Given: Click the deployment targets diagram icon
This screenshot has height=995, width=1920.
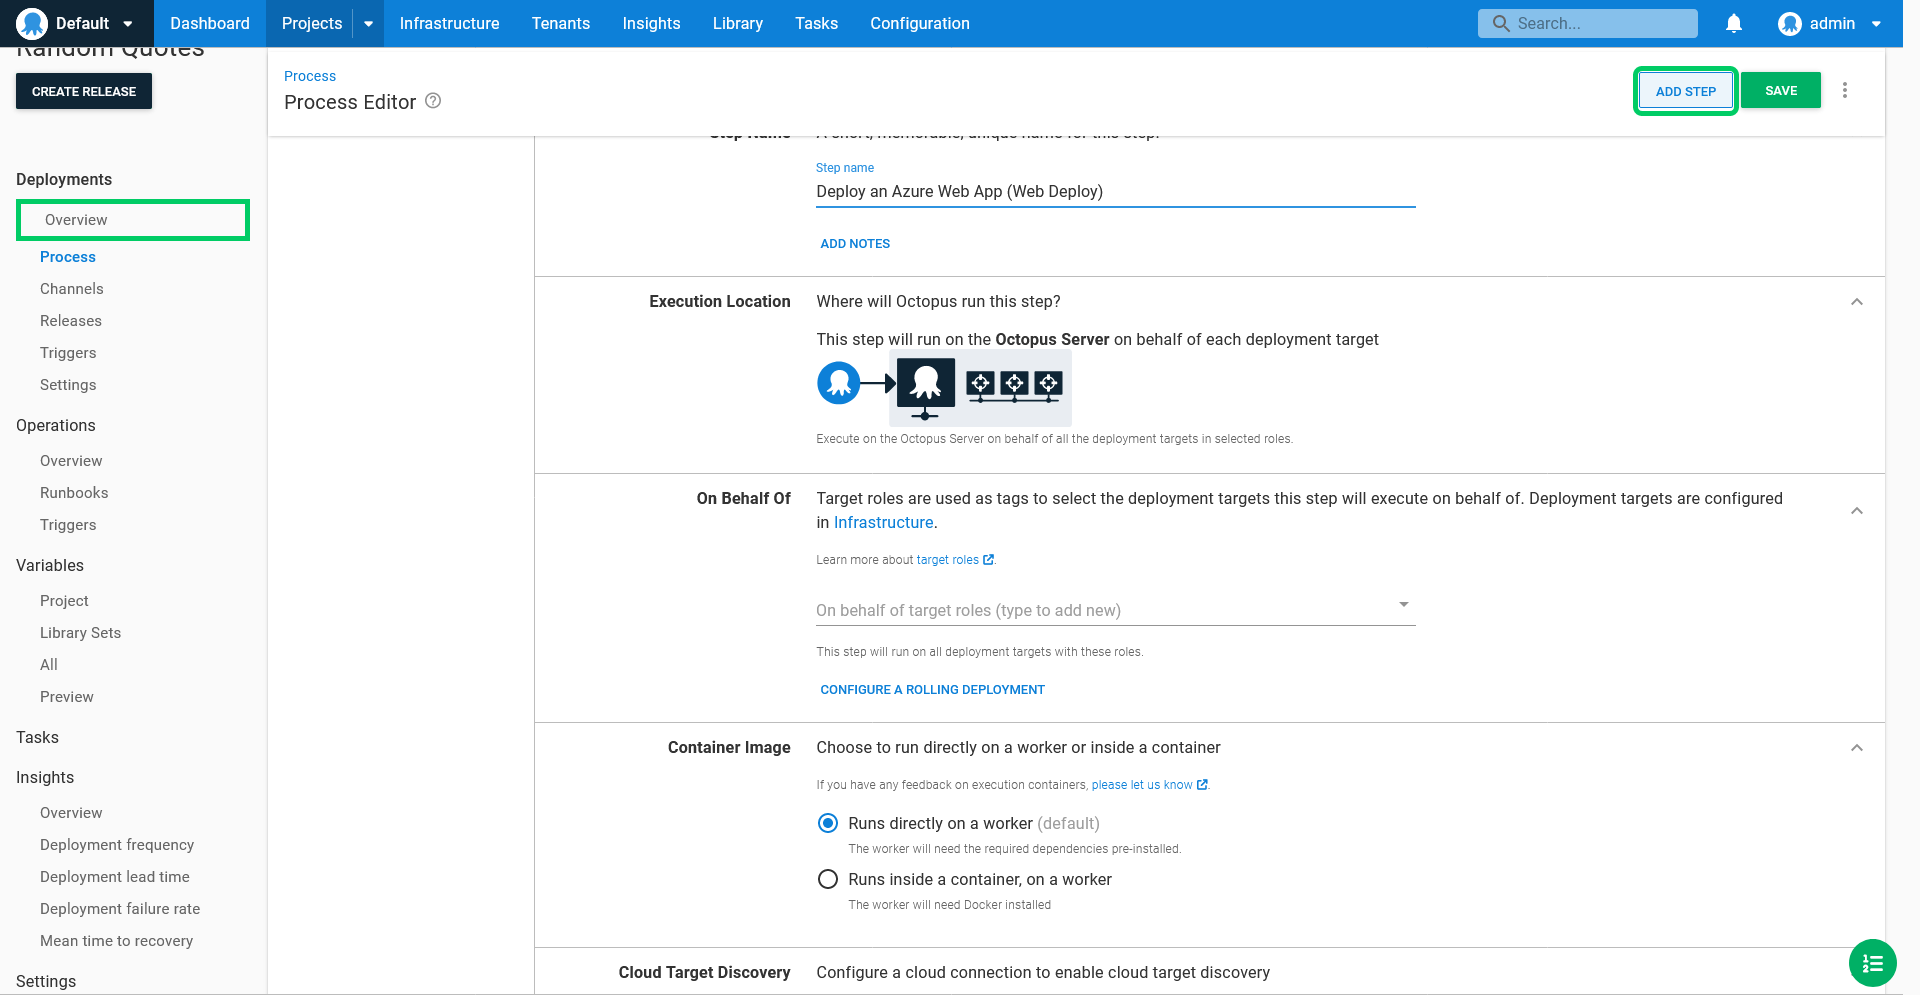Looking at the screenshot, I should [1014, 386].
